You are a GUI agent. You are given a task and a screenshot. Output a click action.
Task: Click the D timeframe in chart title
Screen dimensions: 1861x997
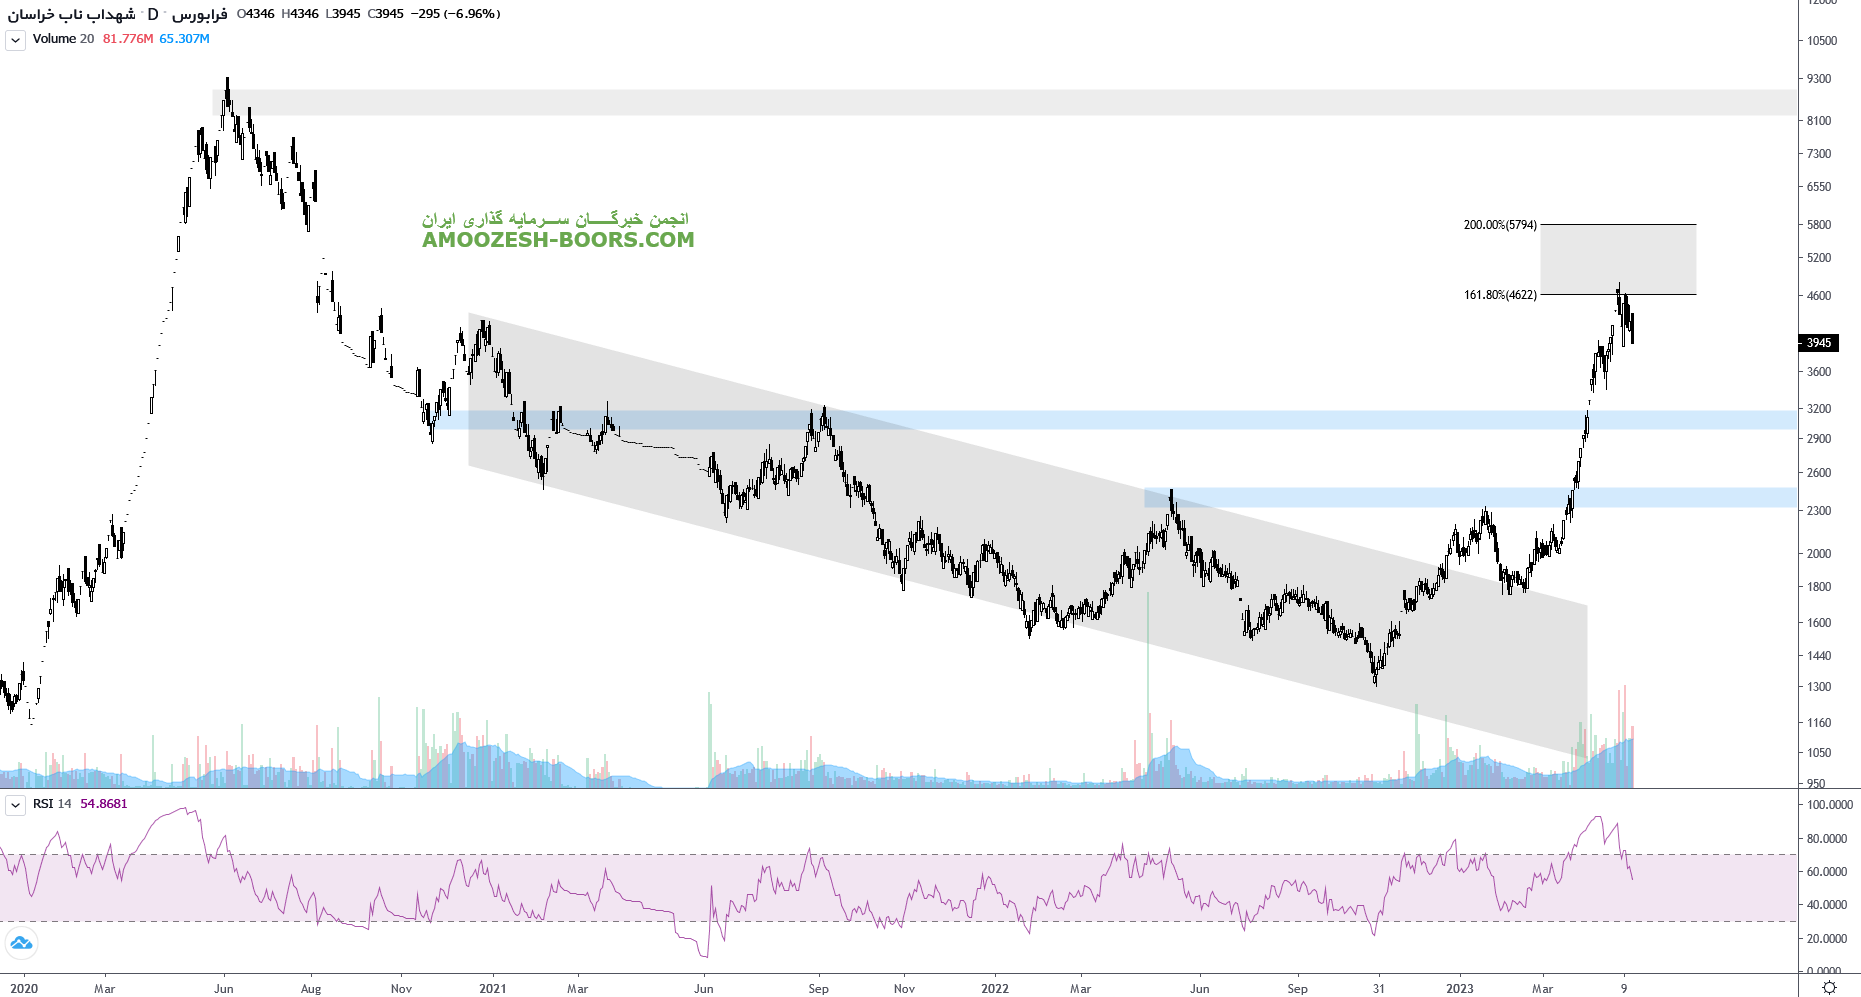153,14
